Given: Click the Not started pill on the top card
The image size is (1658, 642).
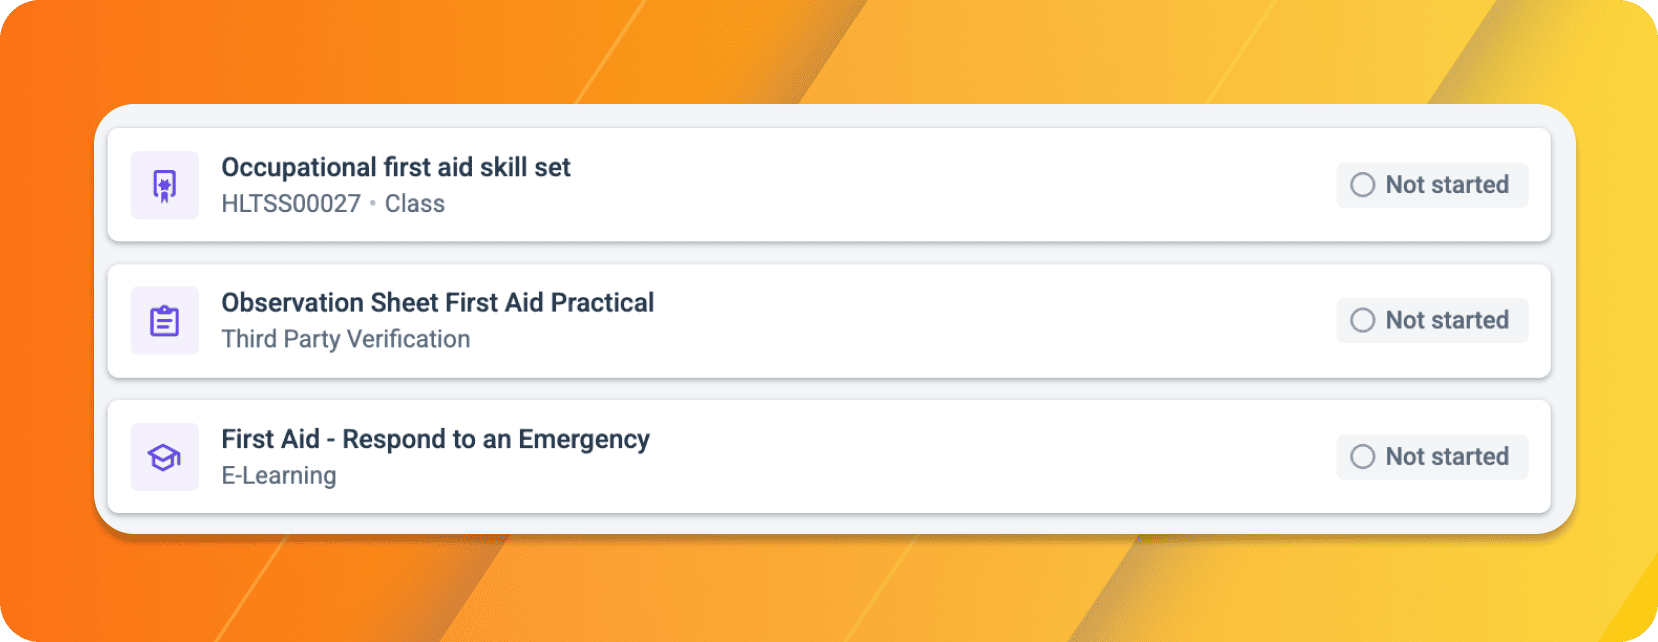Looking at the screenshot, I should 1432,185.
